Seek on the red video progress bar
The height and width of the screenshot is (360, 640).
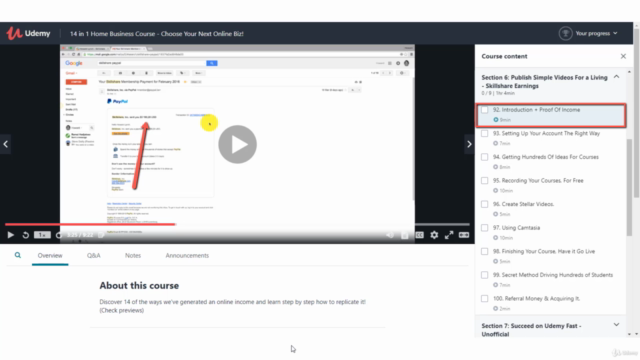tap(90, 224)
